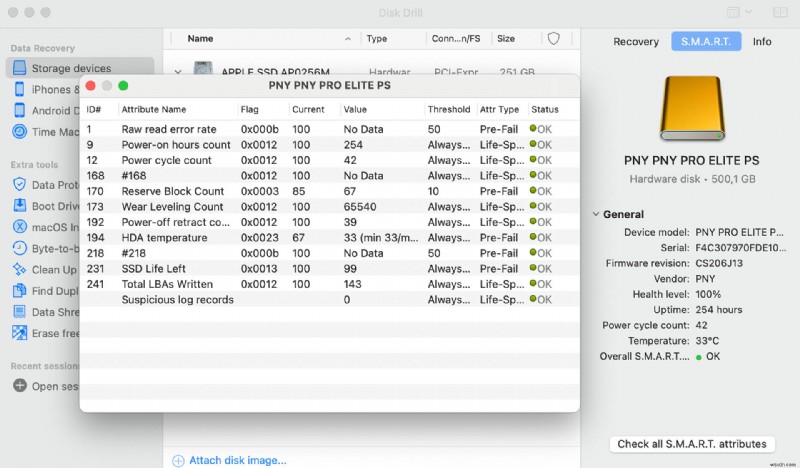Click the shield column header icon
This screenshot has width=800, height=468.
coord(554,38)
